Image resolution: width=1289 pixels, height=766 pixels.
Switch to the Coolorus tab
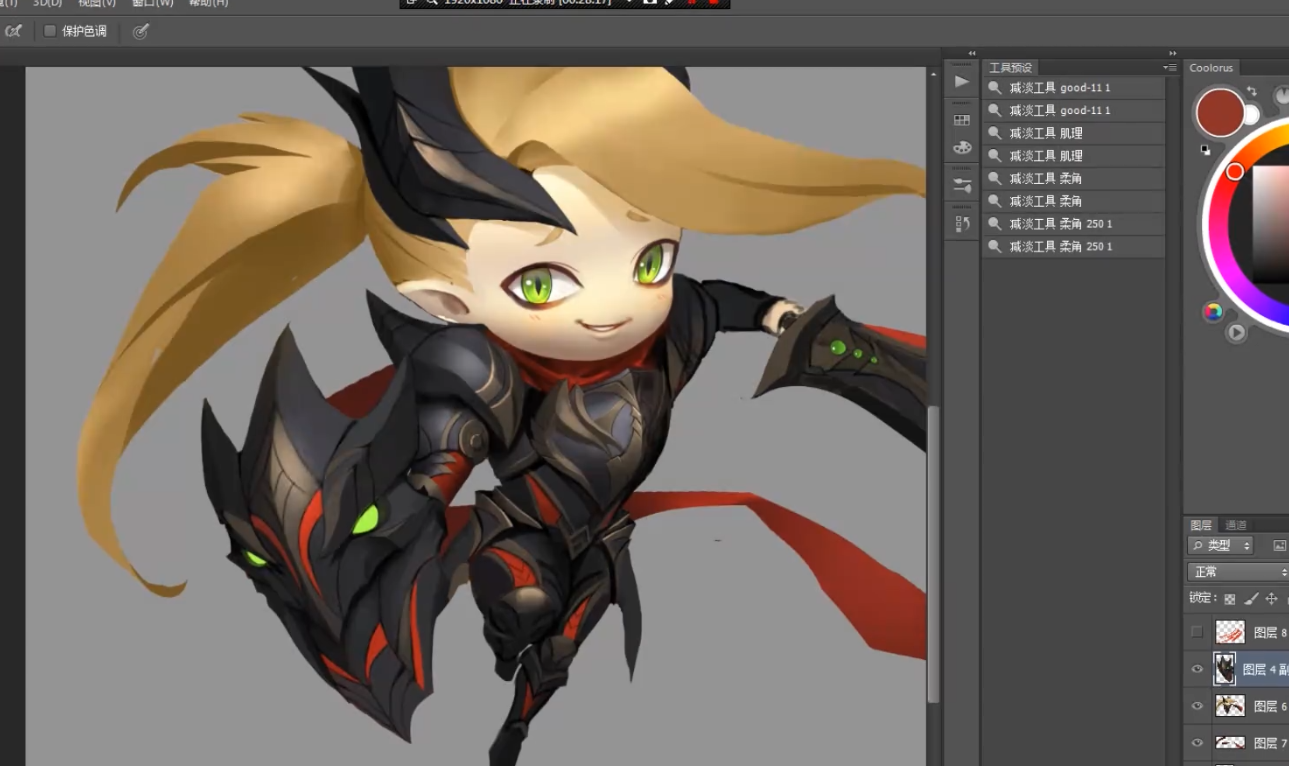1211,68
